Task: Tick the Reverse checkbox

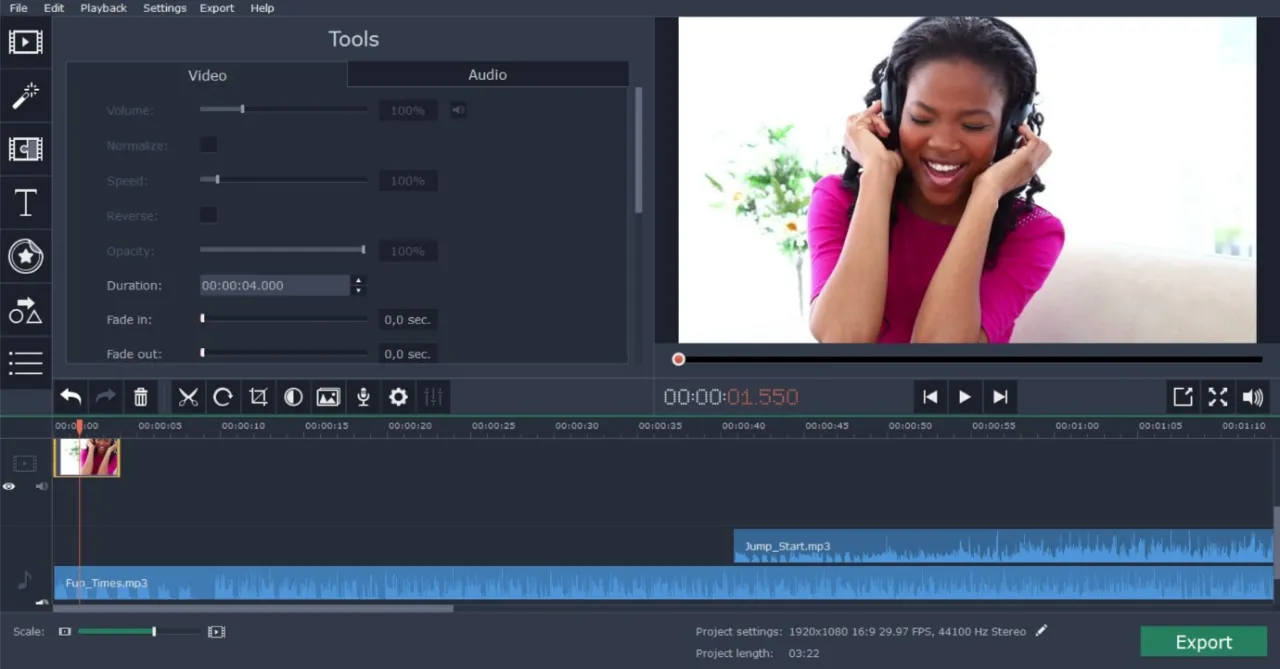Action: pos(208,215)
